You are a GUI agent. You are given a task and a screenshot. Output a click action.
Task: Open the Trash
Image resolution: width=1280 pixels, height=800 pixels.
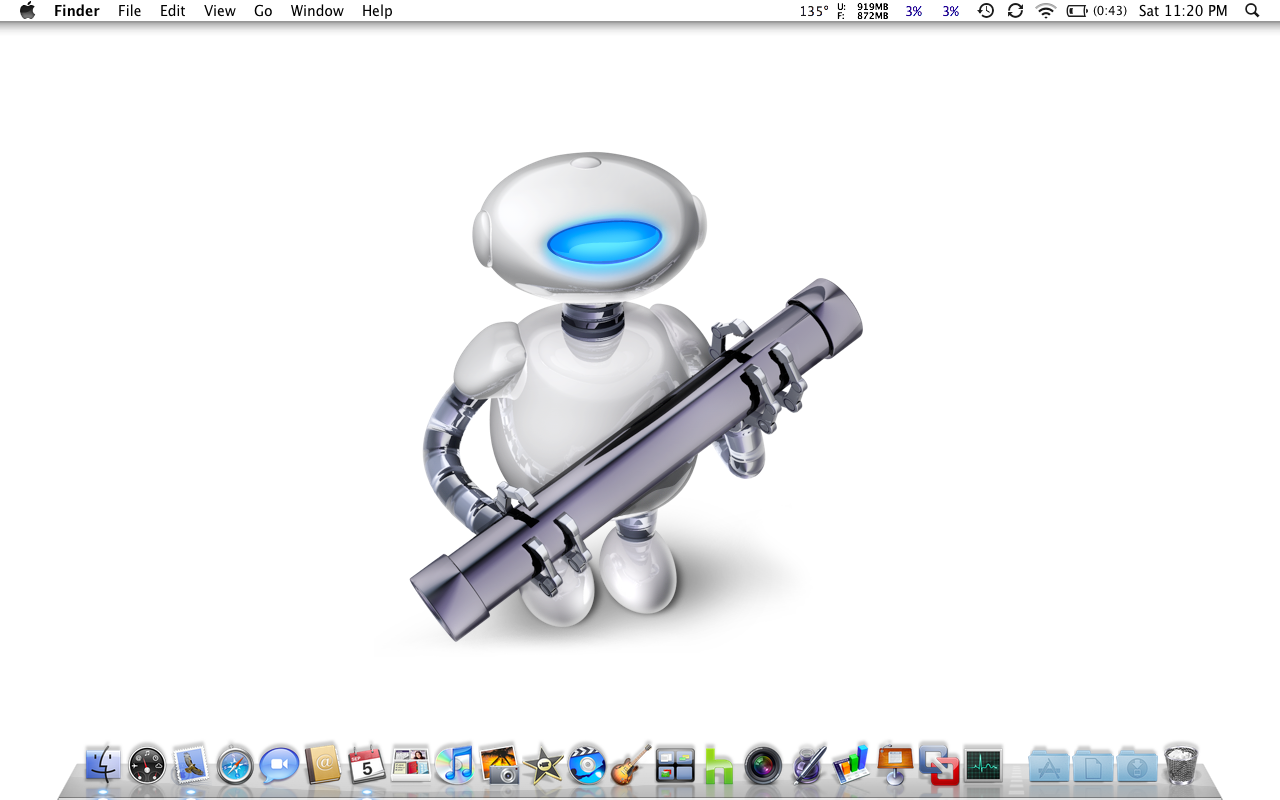tap(1181, 764)
